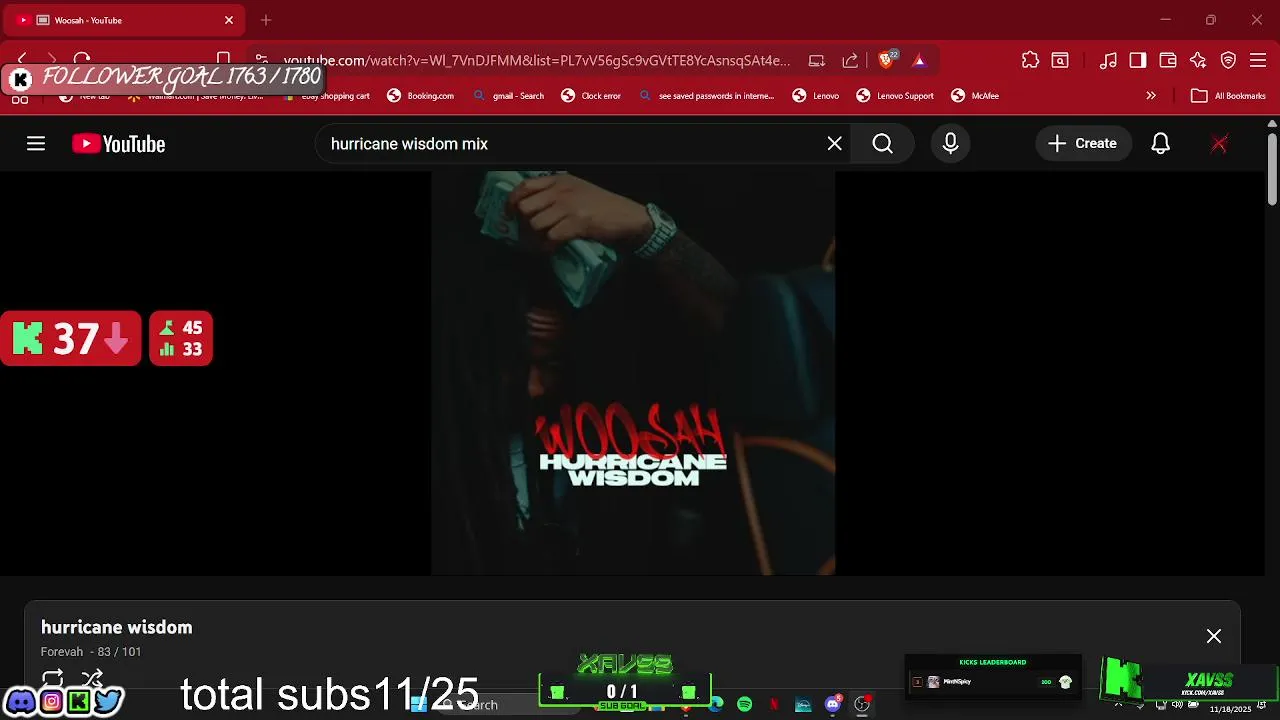This screenshot has height=720, width=1280.
Task: Open the 'gmail - Search' bookmark
Action: coord(509,96)
